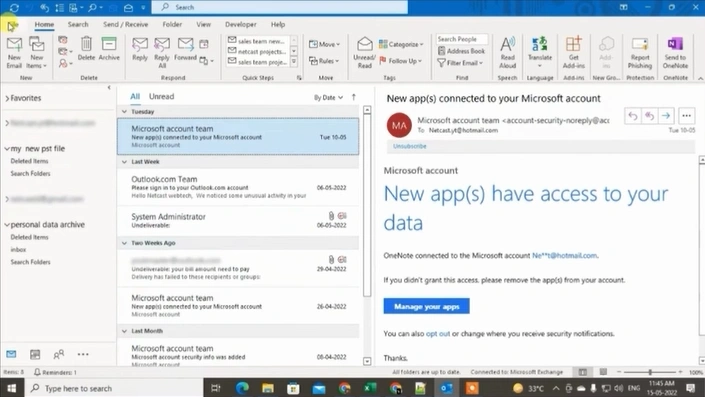Open more navigation options ellipsis
This screenshot has height=397, width=705.
coord(83,354)
